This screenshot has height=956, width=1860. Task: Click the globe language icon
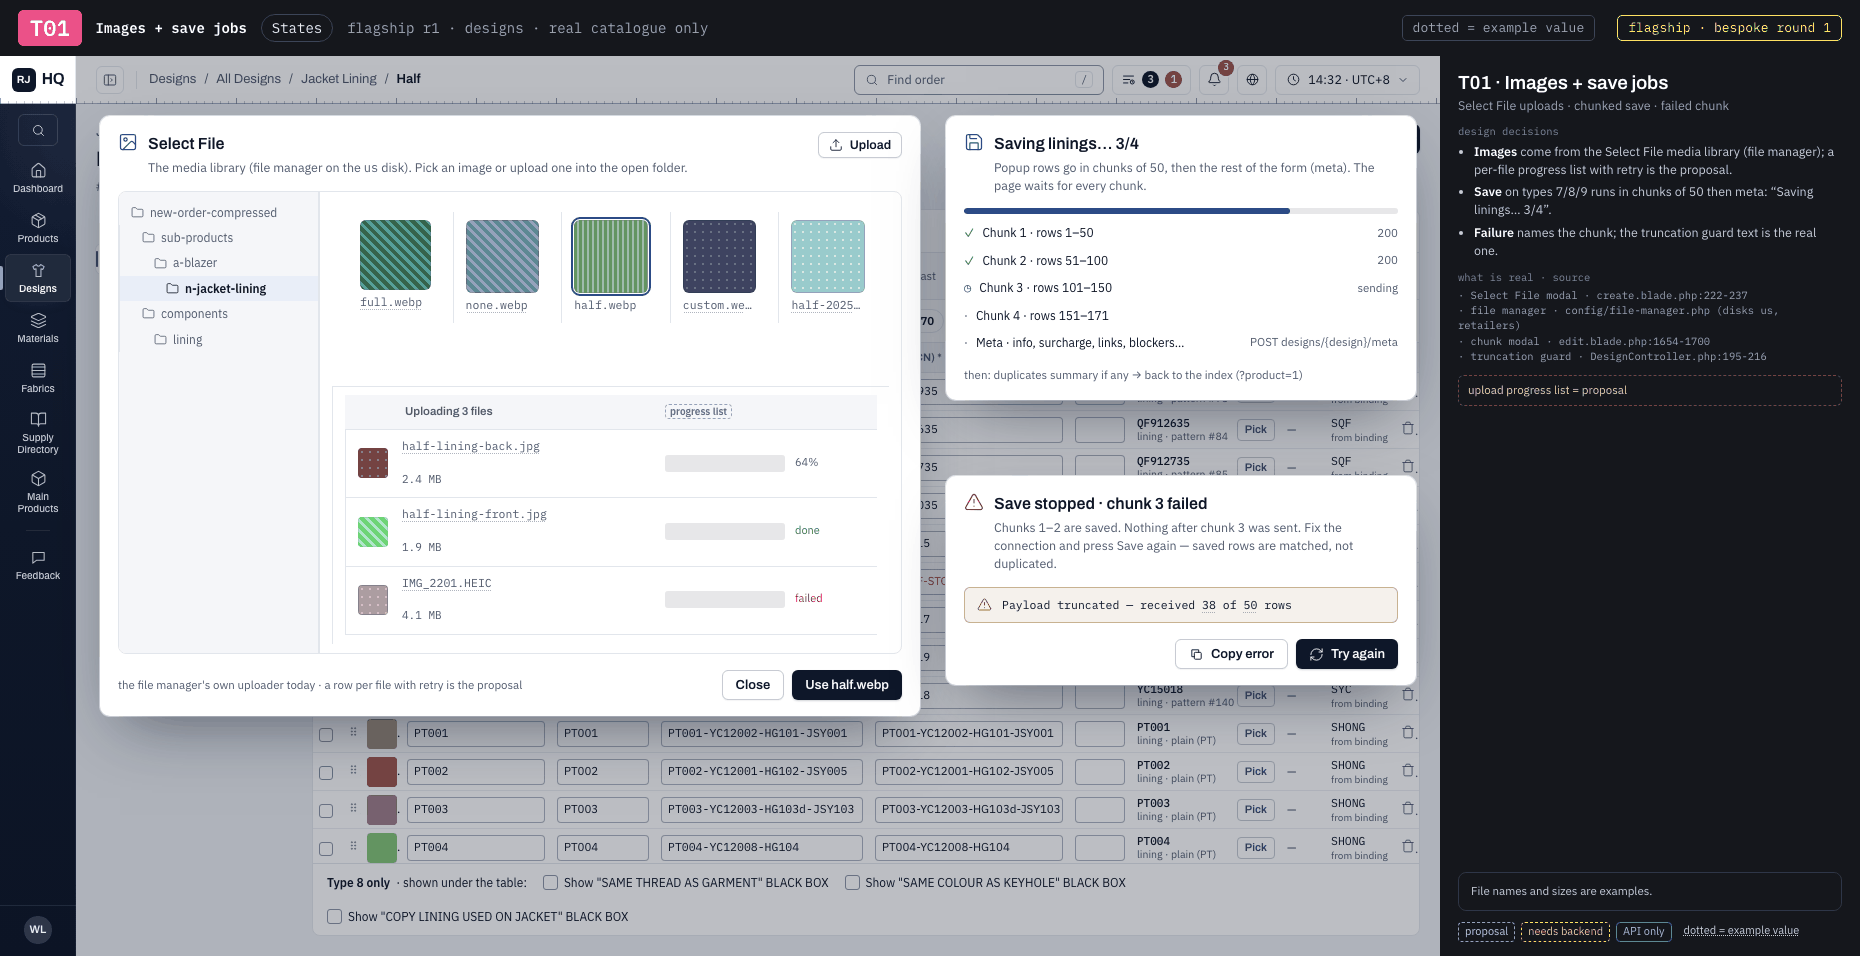coord(1252,79)
